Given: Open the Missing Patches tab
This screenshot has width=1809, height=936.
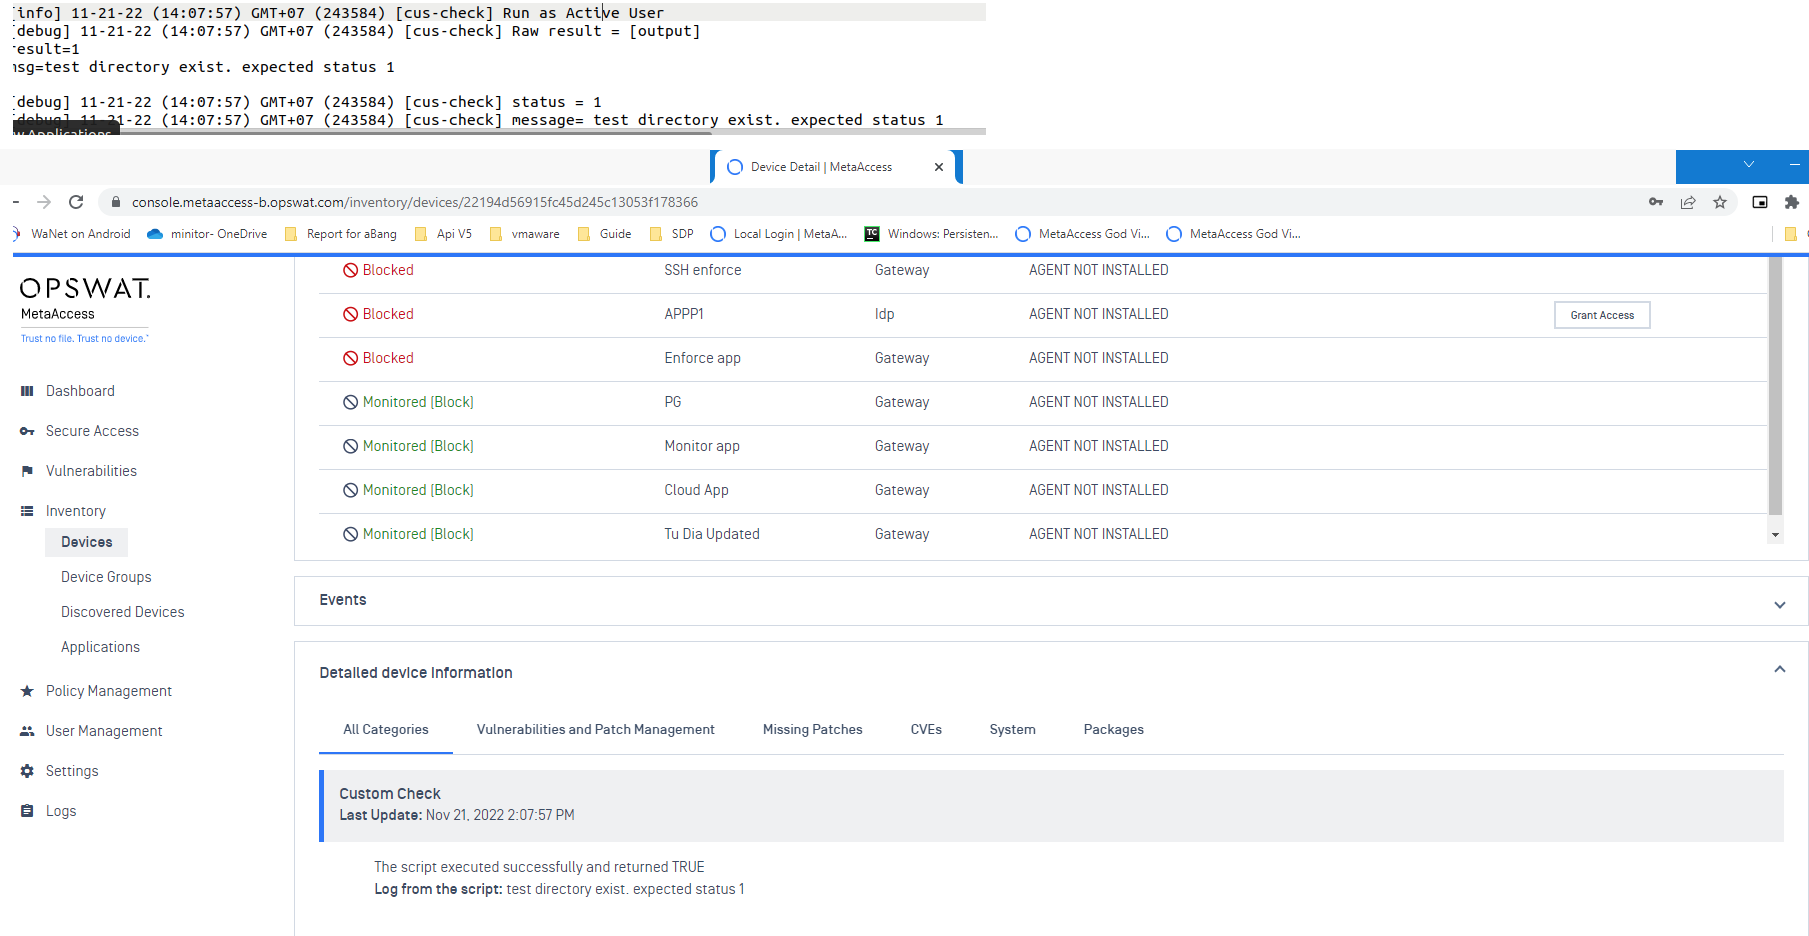Looking at the screenshot, I should point(813,730).
